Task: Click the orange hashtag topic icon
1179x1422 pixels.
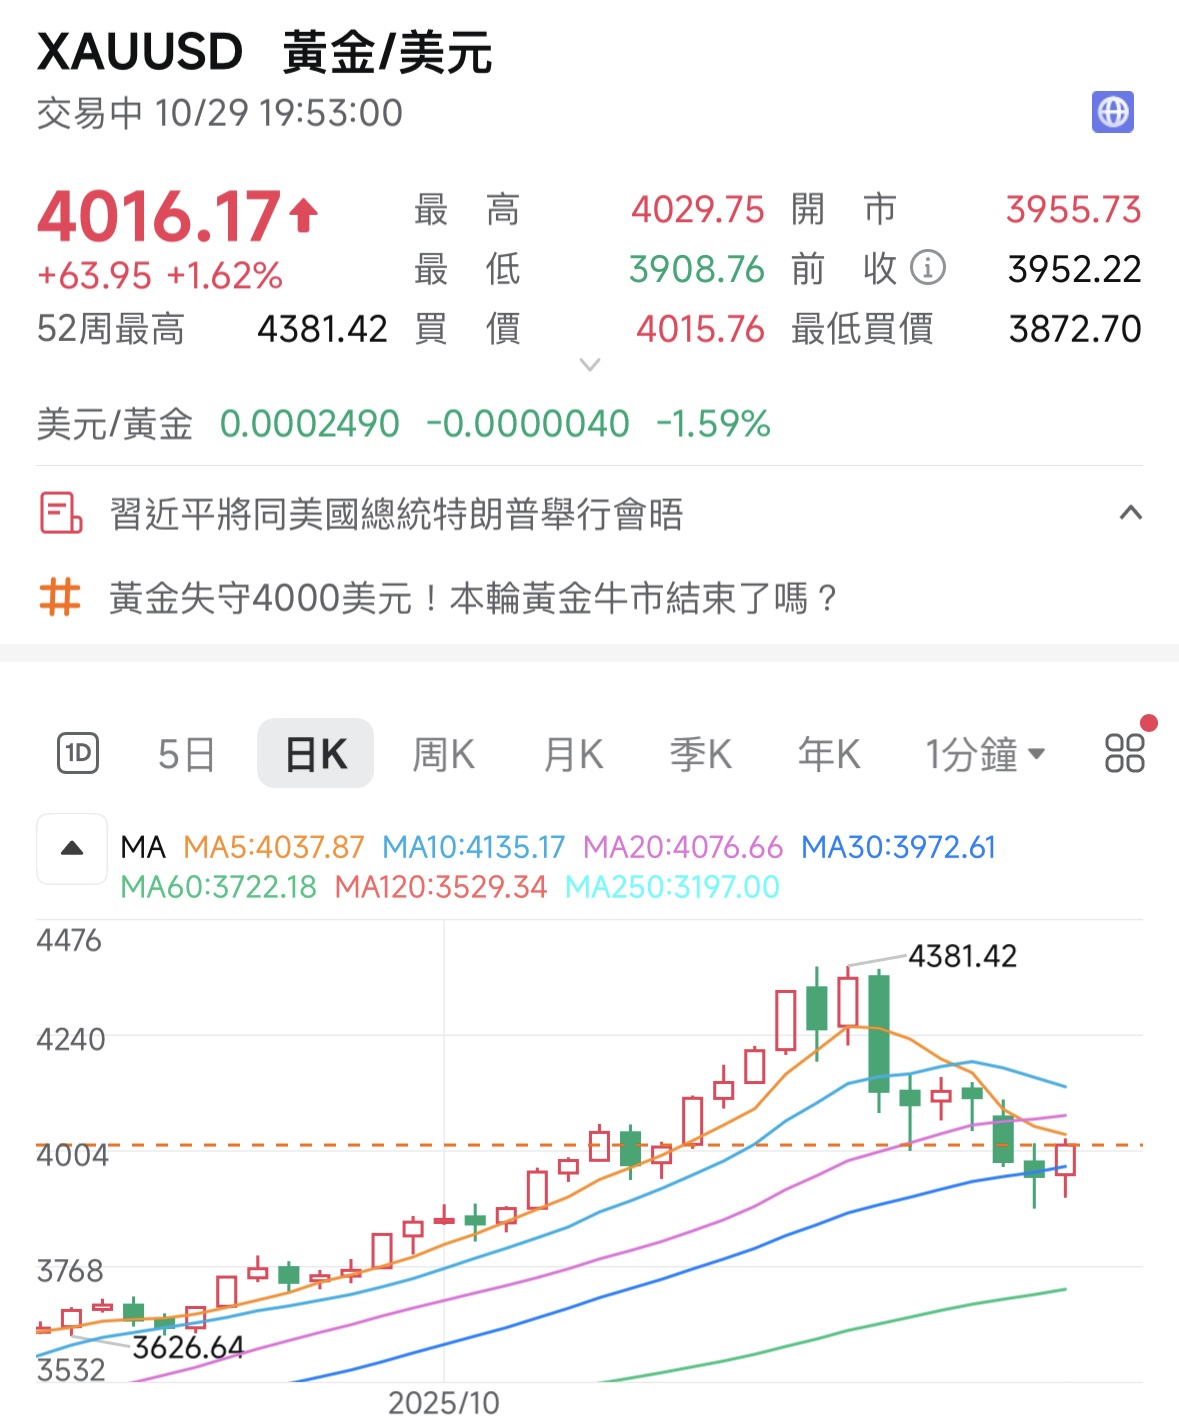Action: (59, 598)
